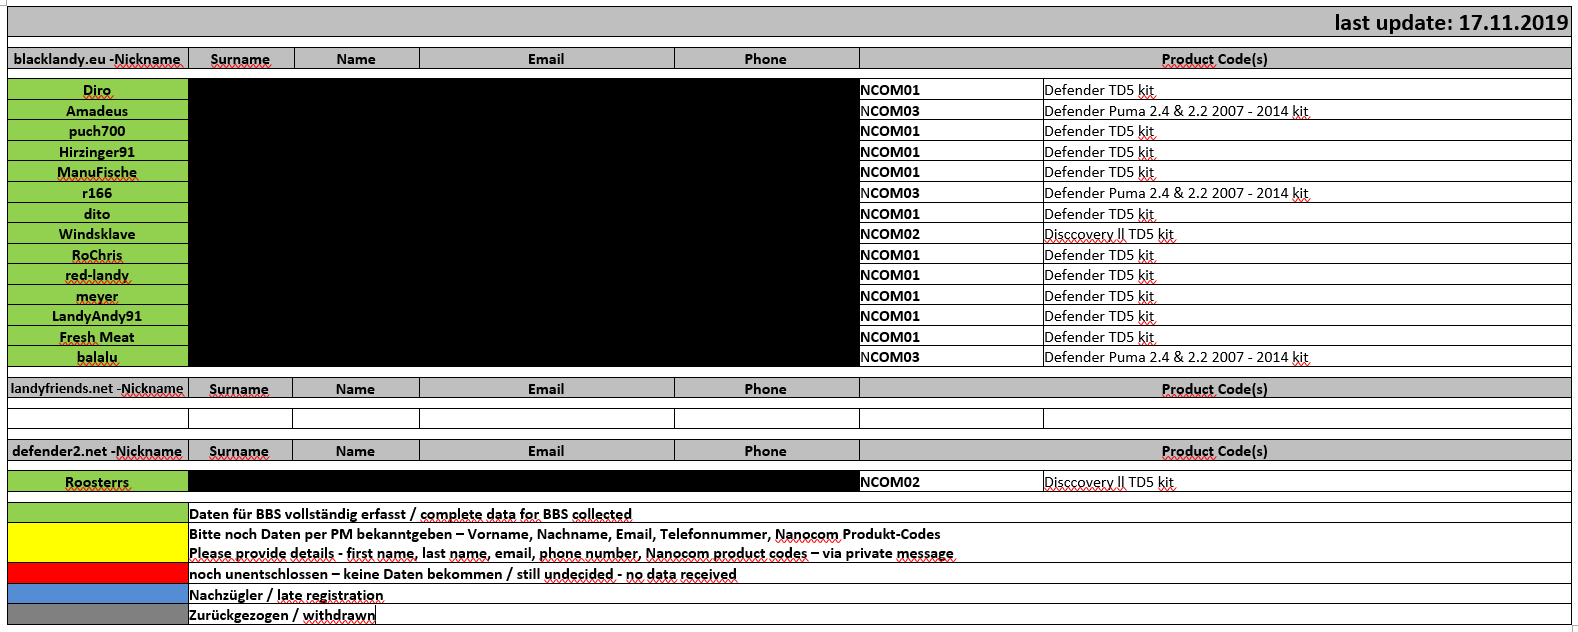Click the nickname cell 'balalu'

[x=97, y=357]
